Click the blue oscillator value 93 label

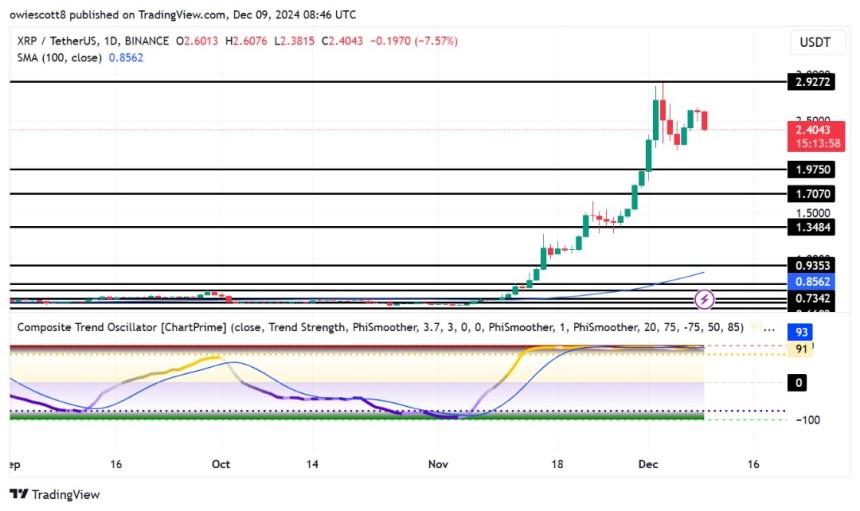801,332
